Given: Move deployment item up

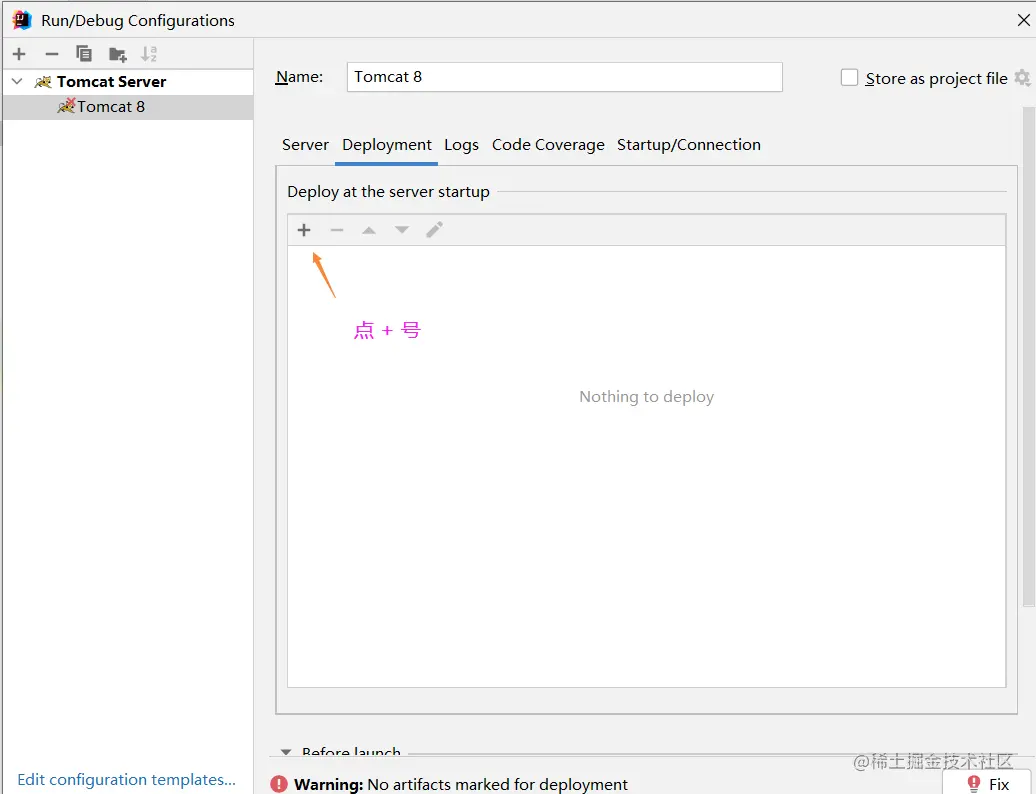Looking at the screenshot, I should 369,230.
